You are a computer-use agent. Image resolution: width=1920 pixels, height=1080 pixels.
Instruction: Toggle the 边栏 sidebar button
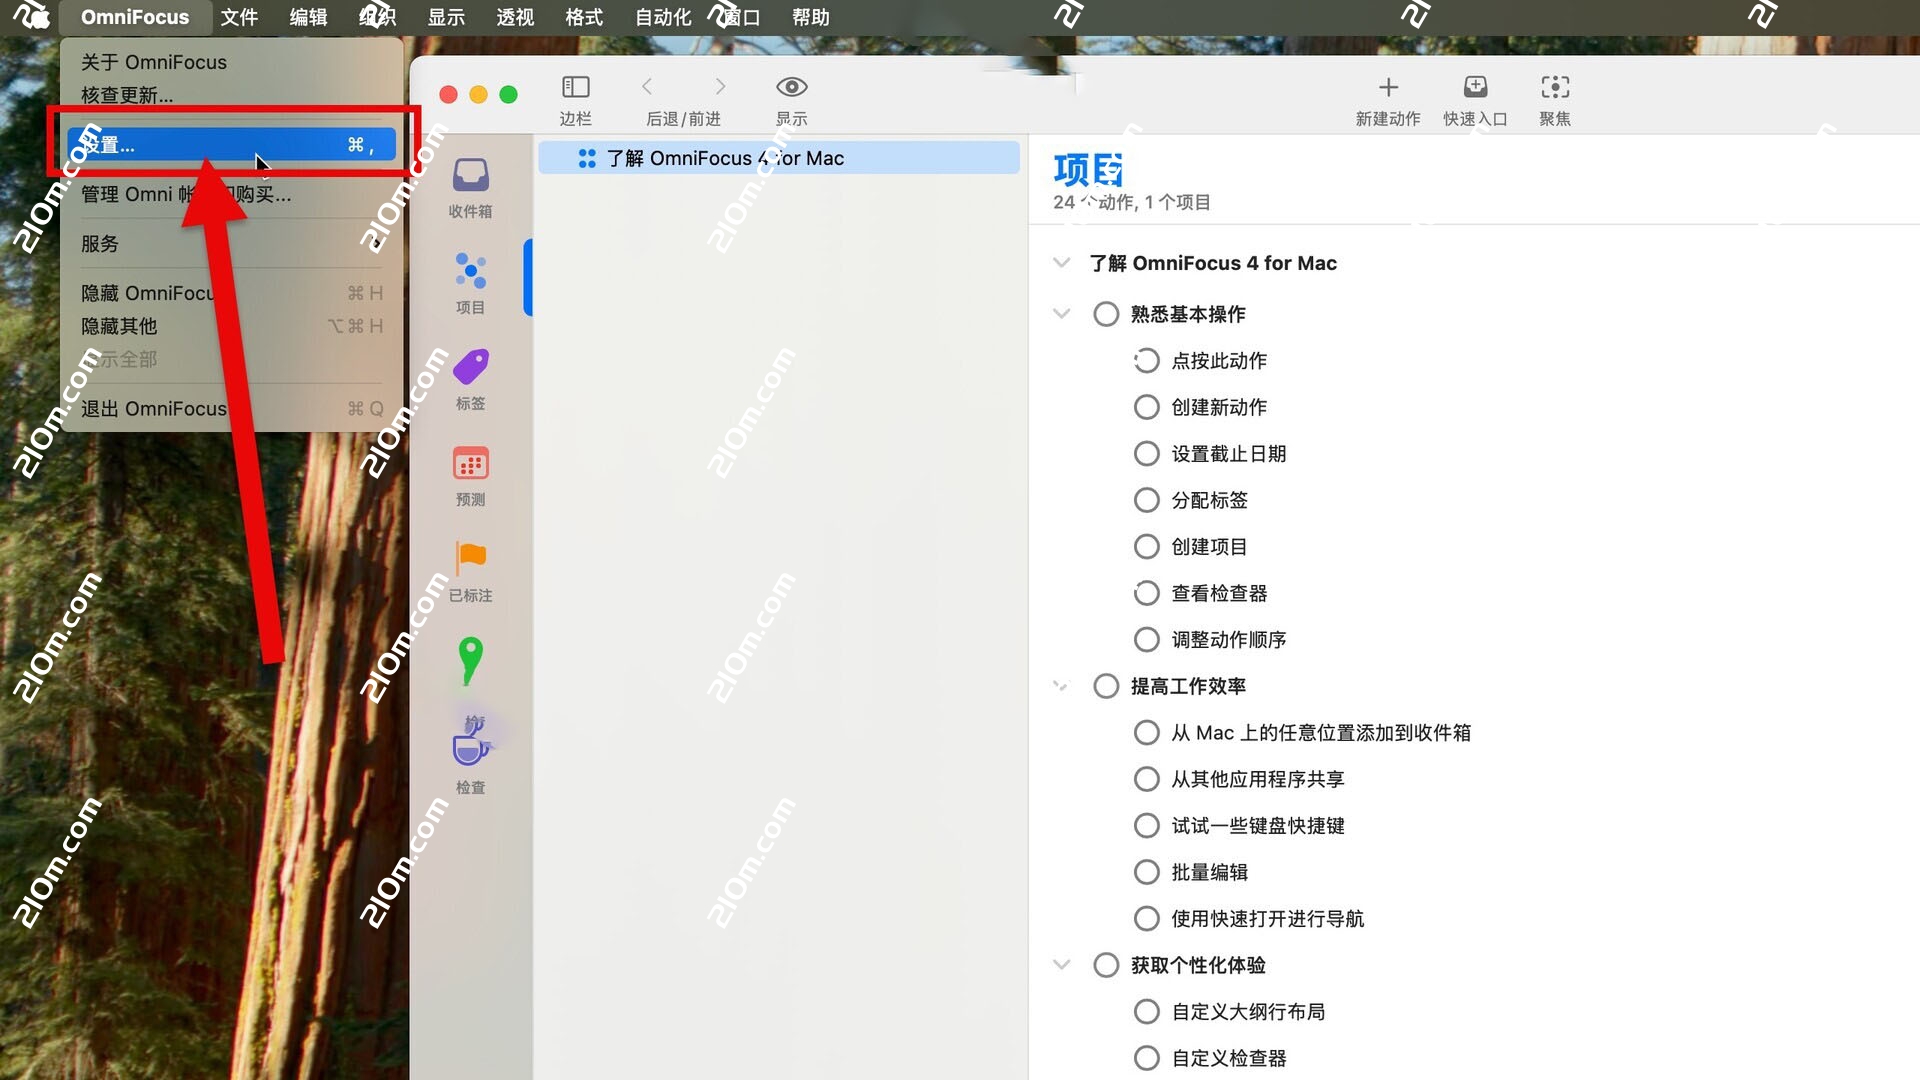pos(575,87)
